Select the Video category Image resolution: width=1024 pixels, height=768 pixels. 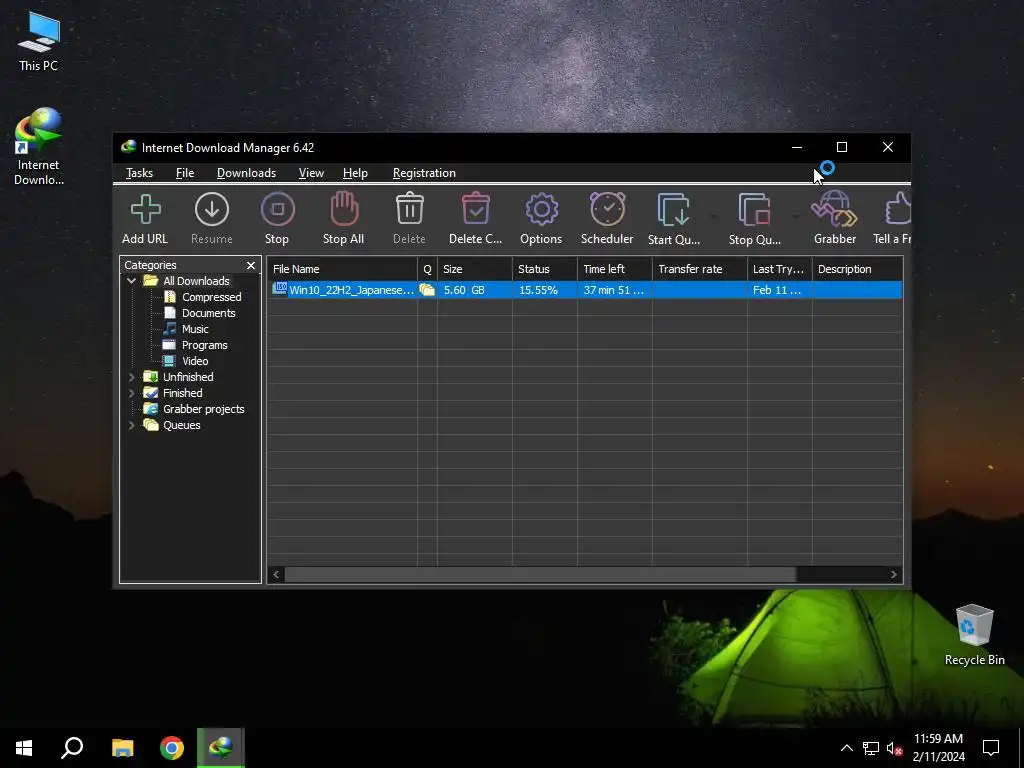[x=195, y=361]
